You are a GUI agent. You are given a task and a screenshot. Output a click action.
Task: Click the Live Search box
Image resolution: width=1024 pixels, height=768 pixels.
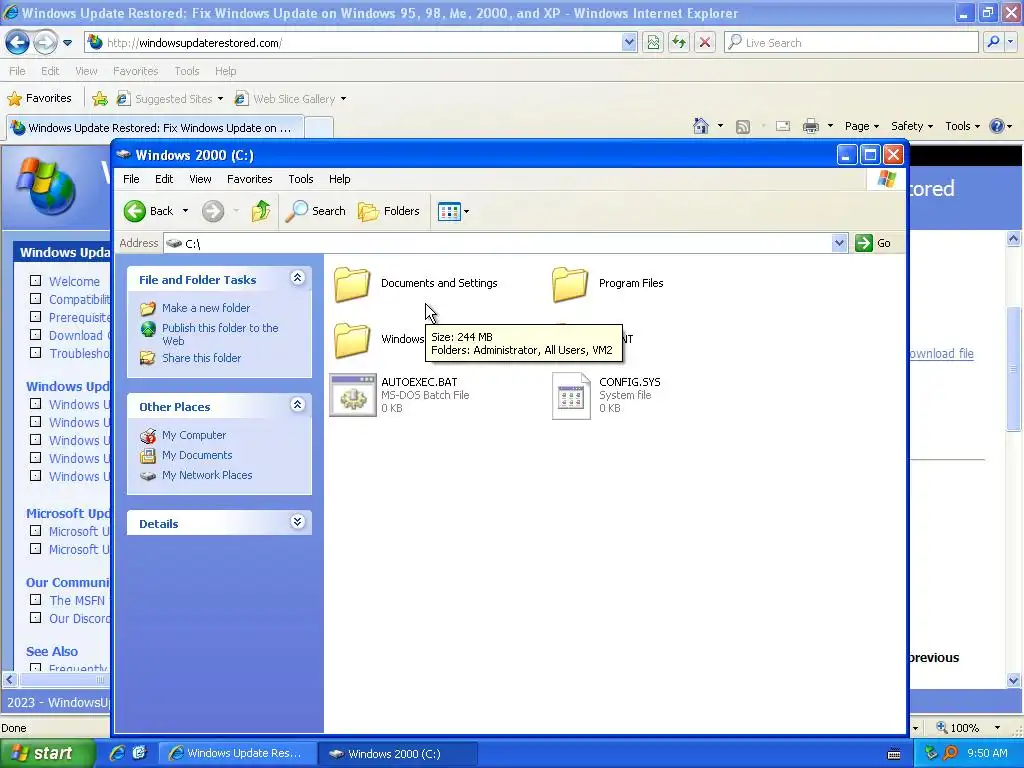[852, 42]
